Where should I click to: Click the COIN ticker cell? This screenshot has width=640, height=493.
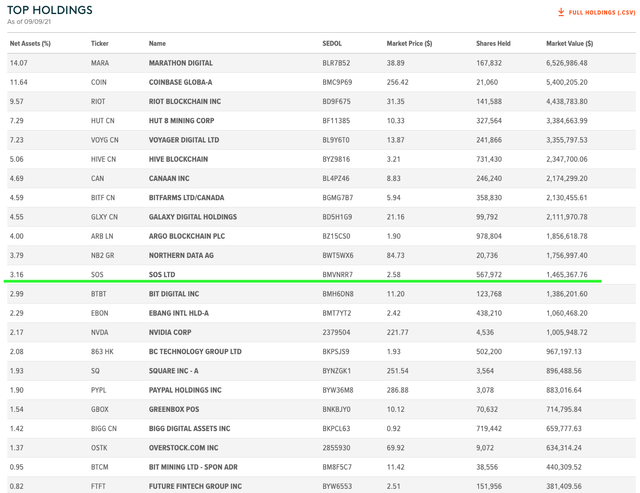(x=98, y=82)
